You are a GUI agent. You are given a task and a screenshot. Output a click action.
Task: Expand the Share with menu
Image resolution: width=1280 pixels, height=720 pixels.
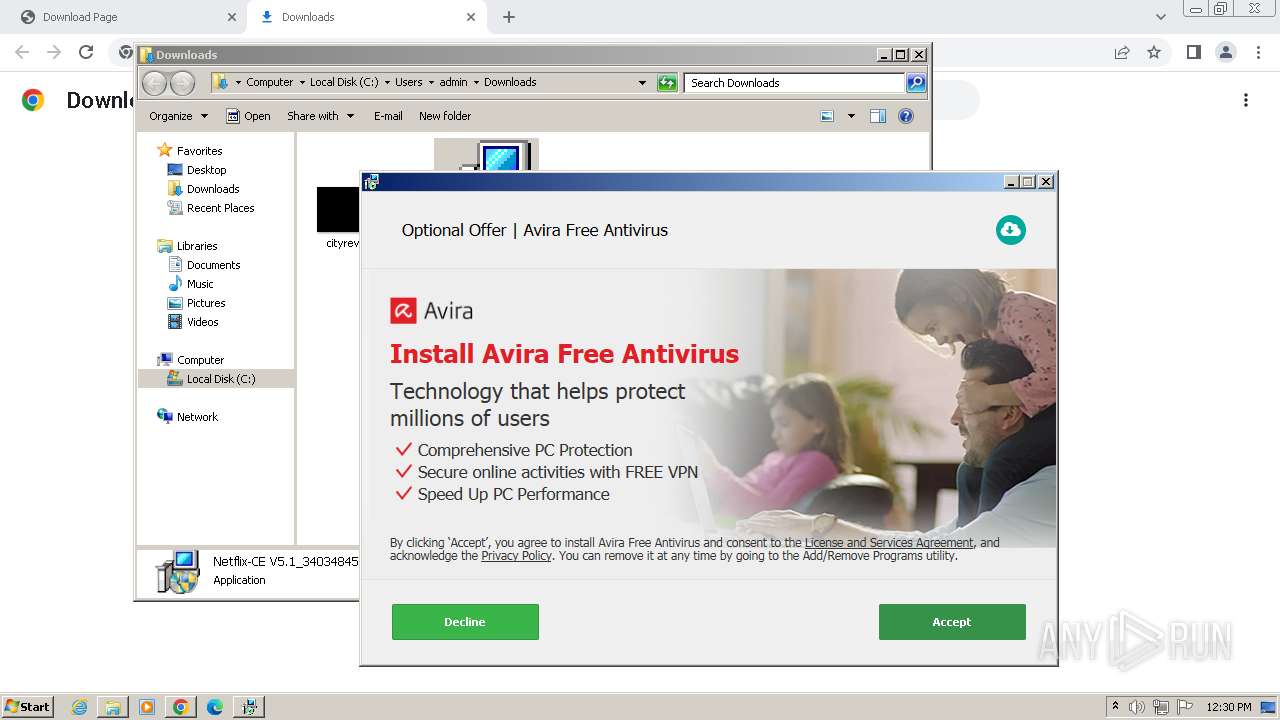320,116
